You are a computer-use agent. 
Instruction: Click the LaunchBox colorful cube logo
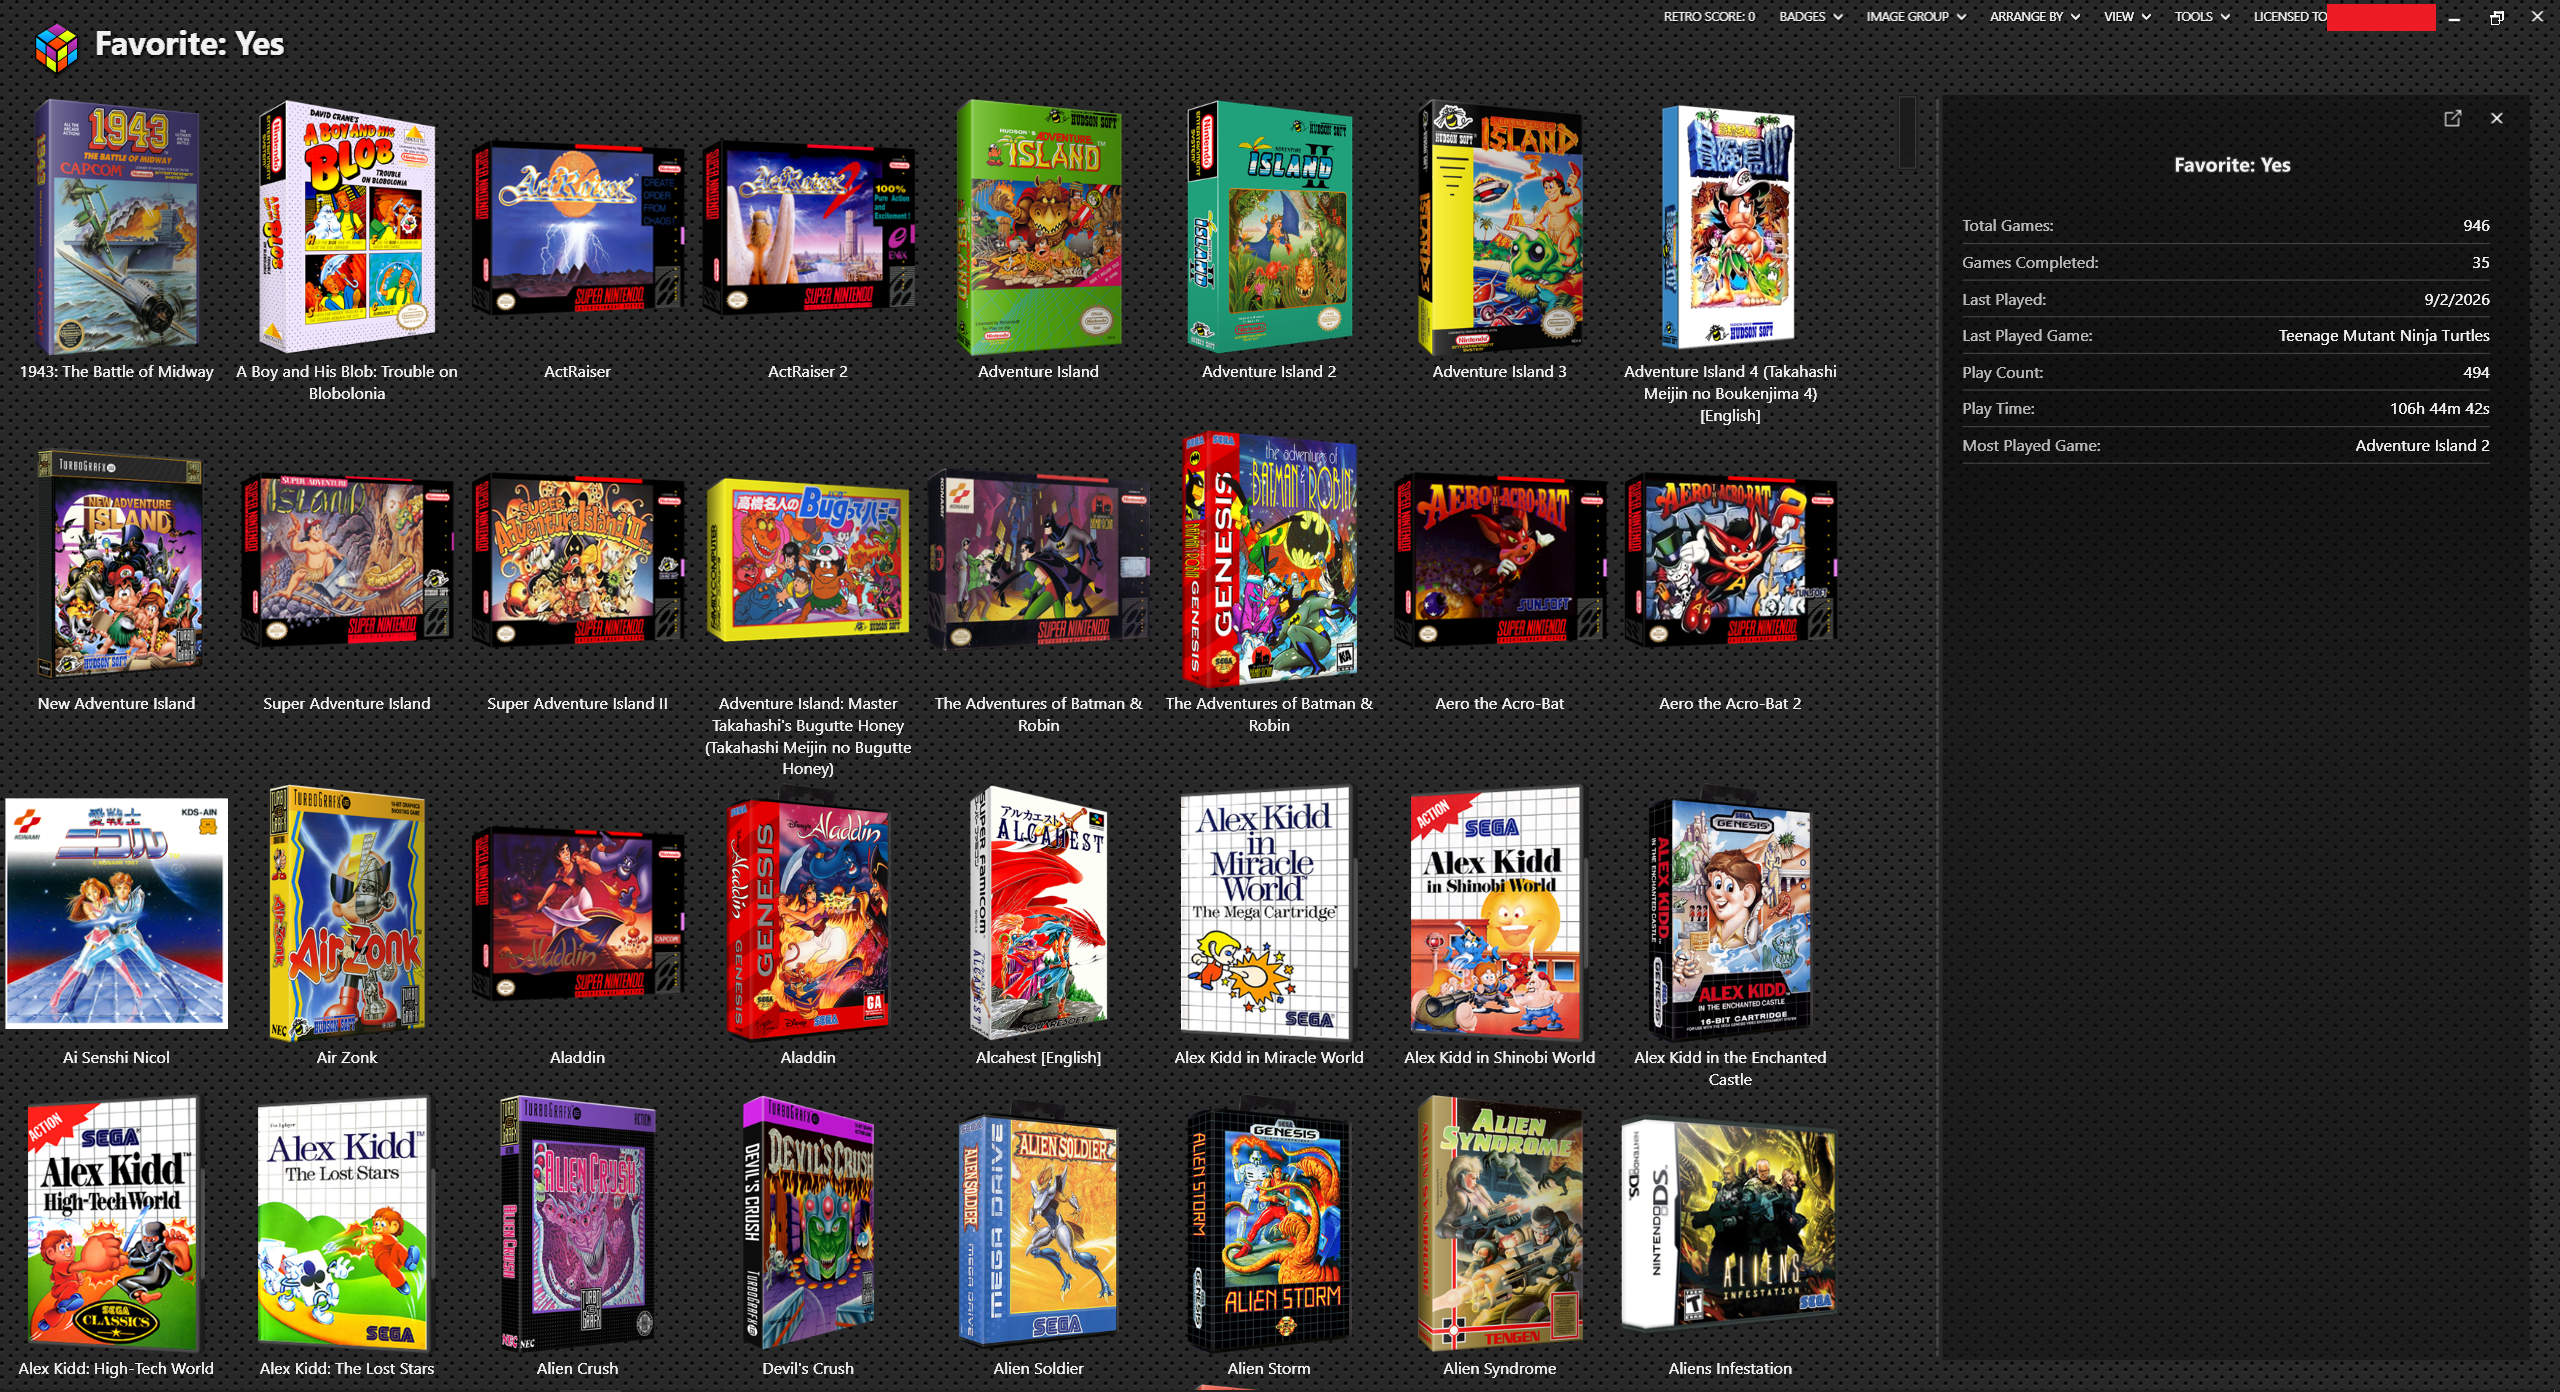click(56, 47)
